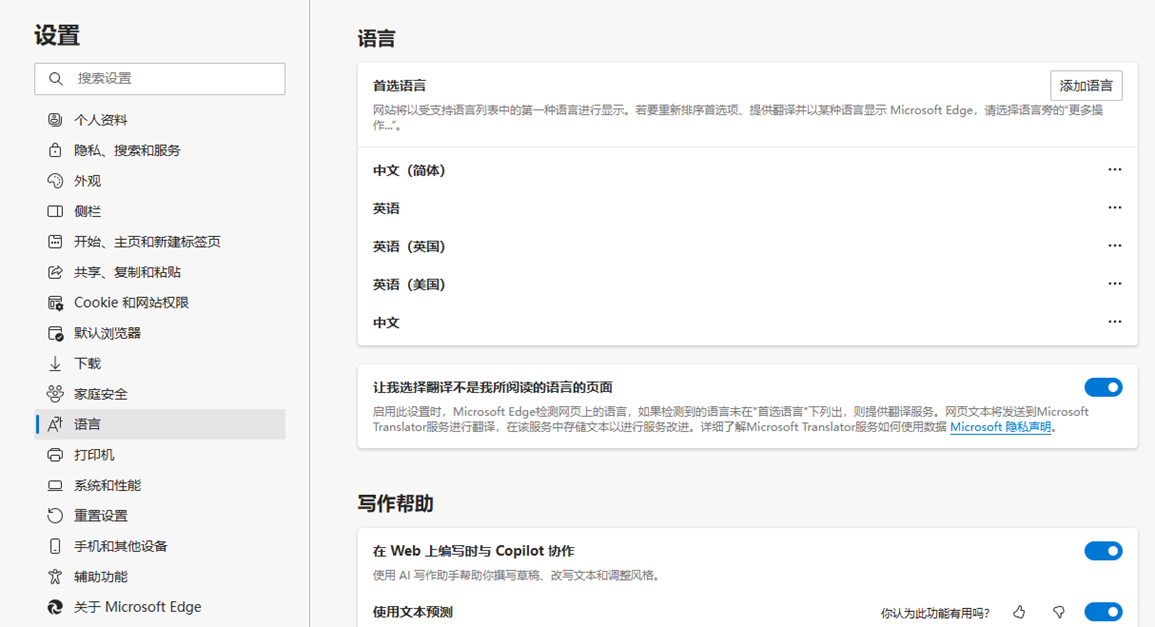Open 系统和性能 settings

pos(160,486)
